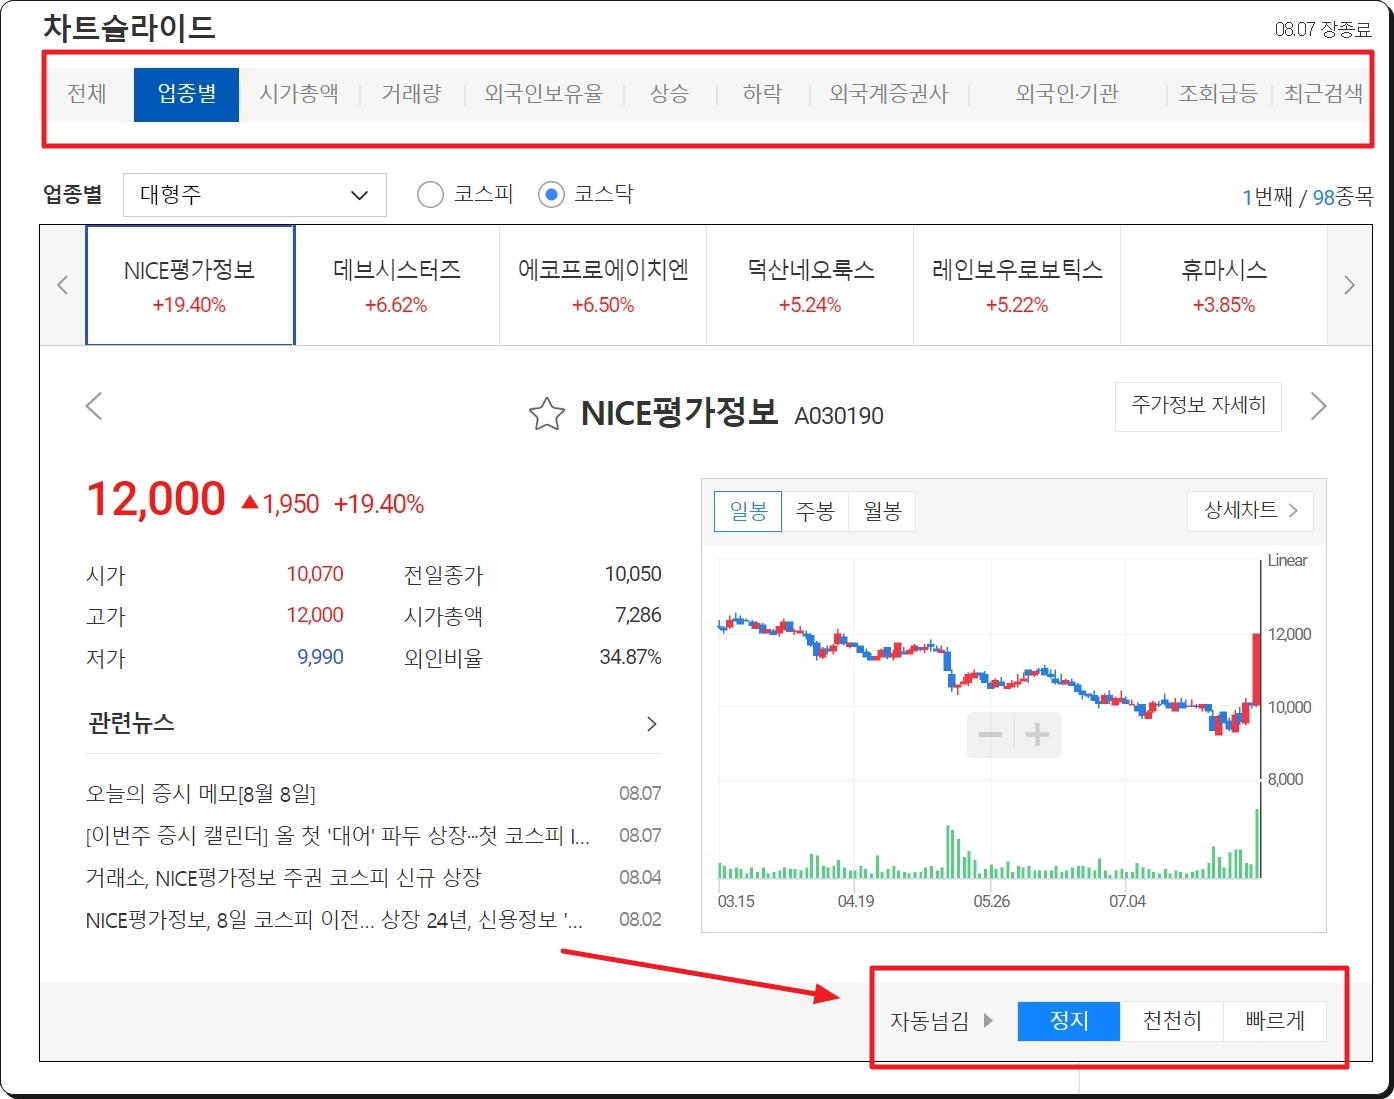Open the 대형주 sector dropdown
Screen dimensions: 1394x1099
pyautogui.click(x=255, y=195)
